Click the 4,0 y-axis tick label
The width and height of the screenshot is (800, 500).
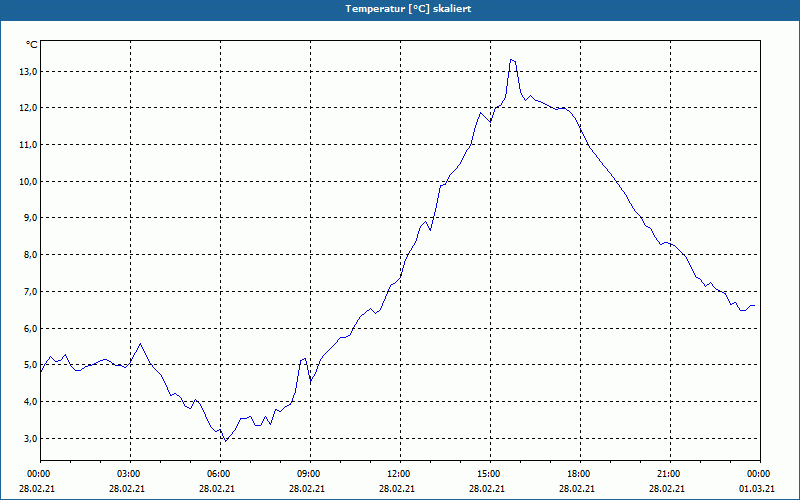[x=31, y=402]
